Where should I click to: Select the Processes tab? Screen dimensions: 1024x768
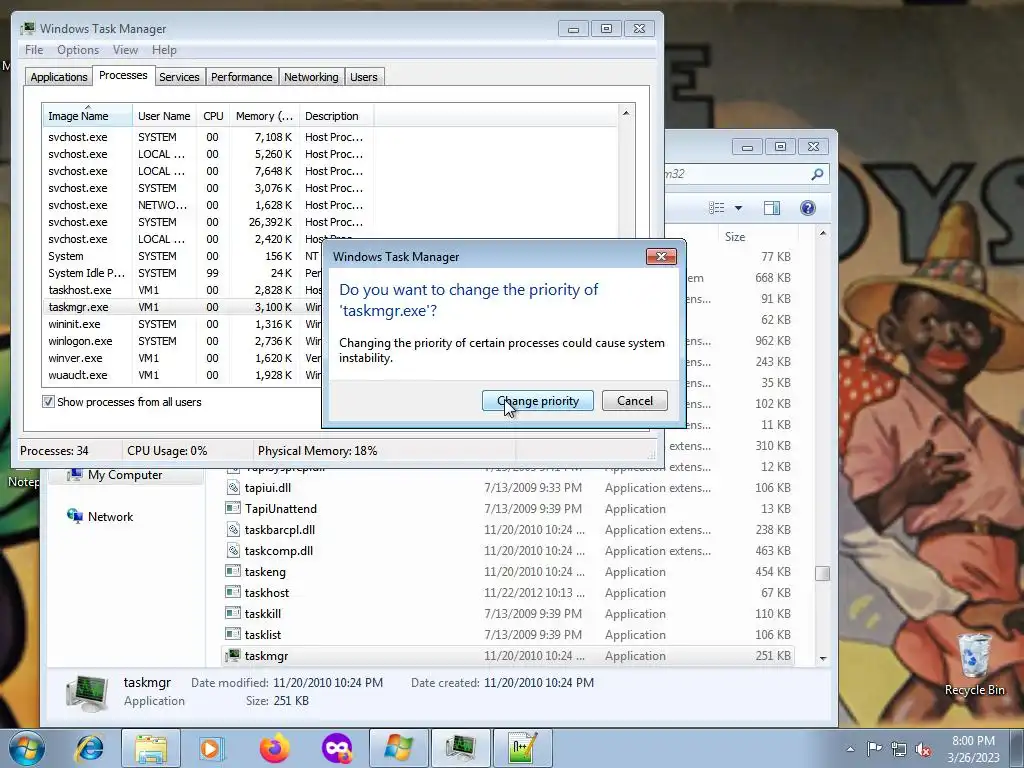123,75
